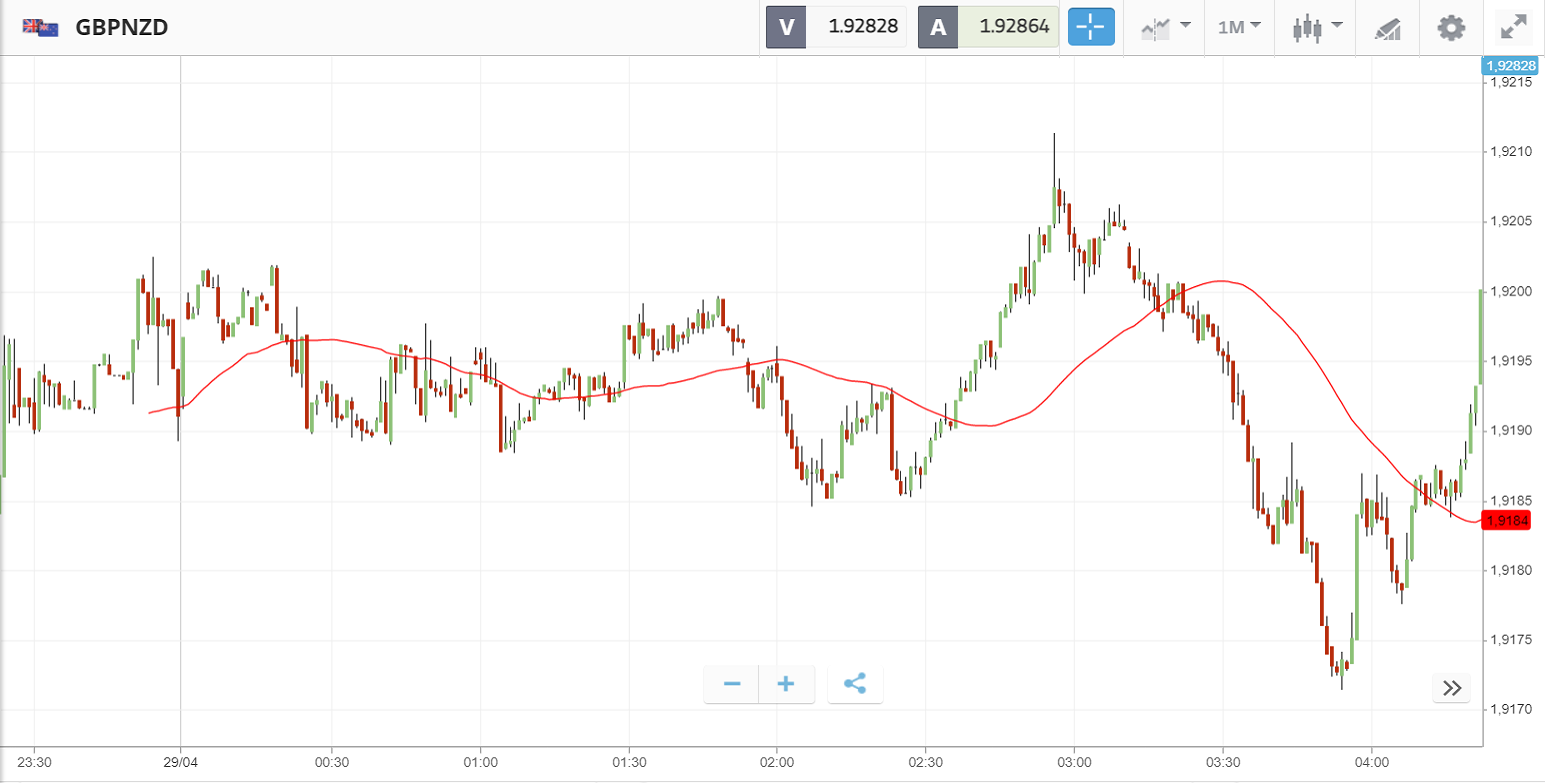Open chart settings gear
The width and height of the screenshot is (1545, 783).
(x=1450, y=27)
